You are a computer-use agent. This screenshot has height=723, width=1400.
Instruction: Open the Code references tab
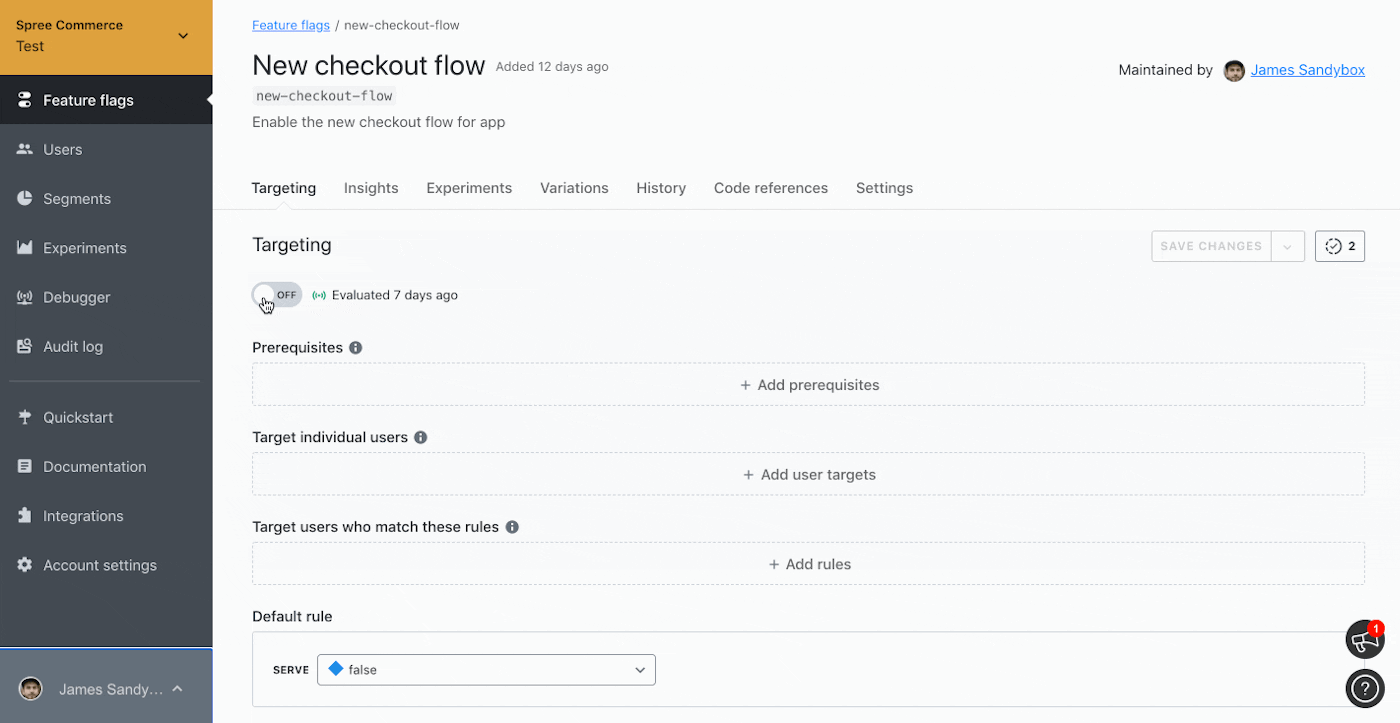[x=770, y=188]
